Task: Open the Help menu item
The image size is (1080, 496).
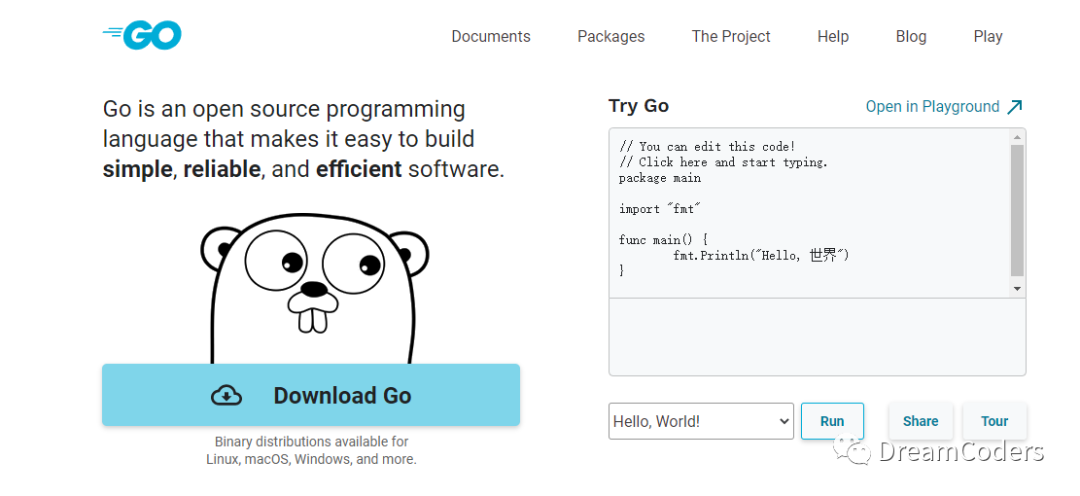Action: tap(833, 37)
